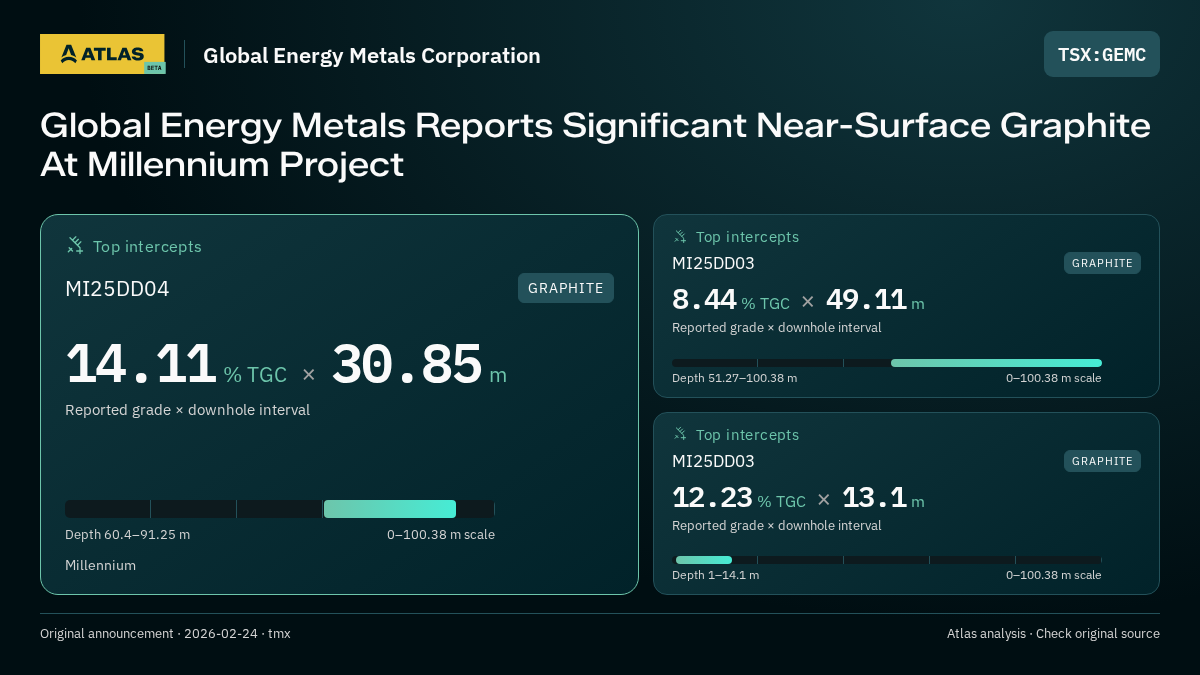Click the 14.11 % TGC grade value

point(176,365)
